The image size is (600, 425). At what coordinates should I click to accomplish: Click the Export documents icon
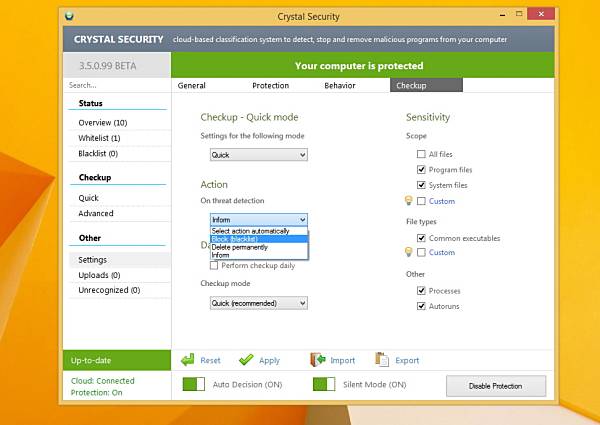382,360
